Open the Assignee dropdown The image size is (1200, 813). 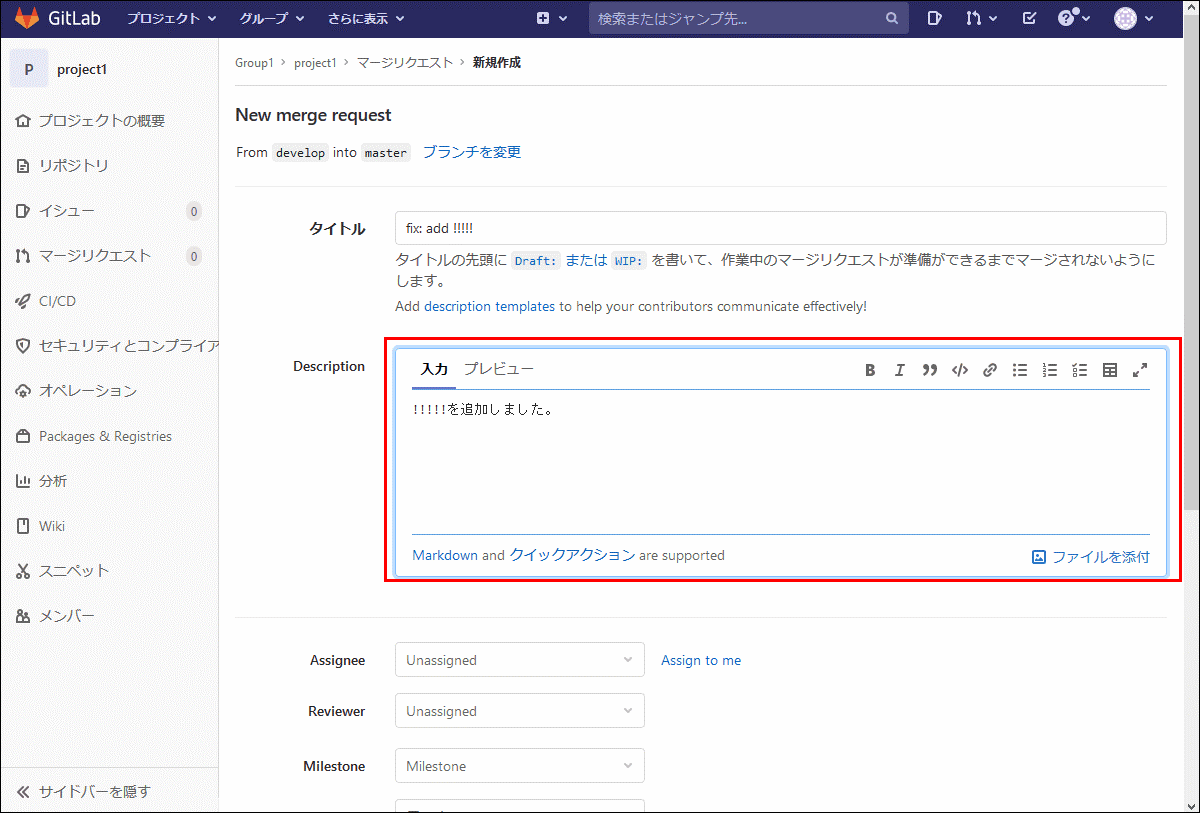pyautogui.click(x=520, y=660)
